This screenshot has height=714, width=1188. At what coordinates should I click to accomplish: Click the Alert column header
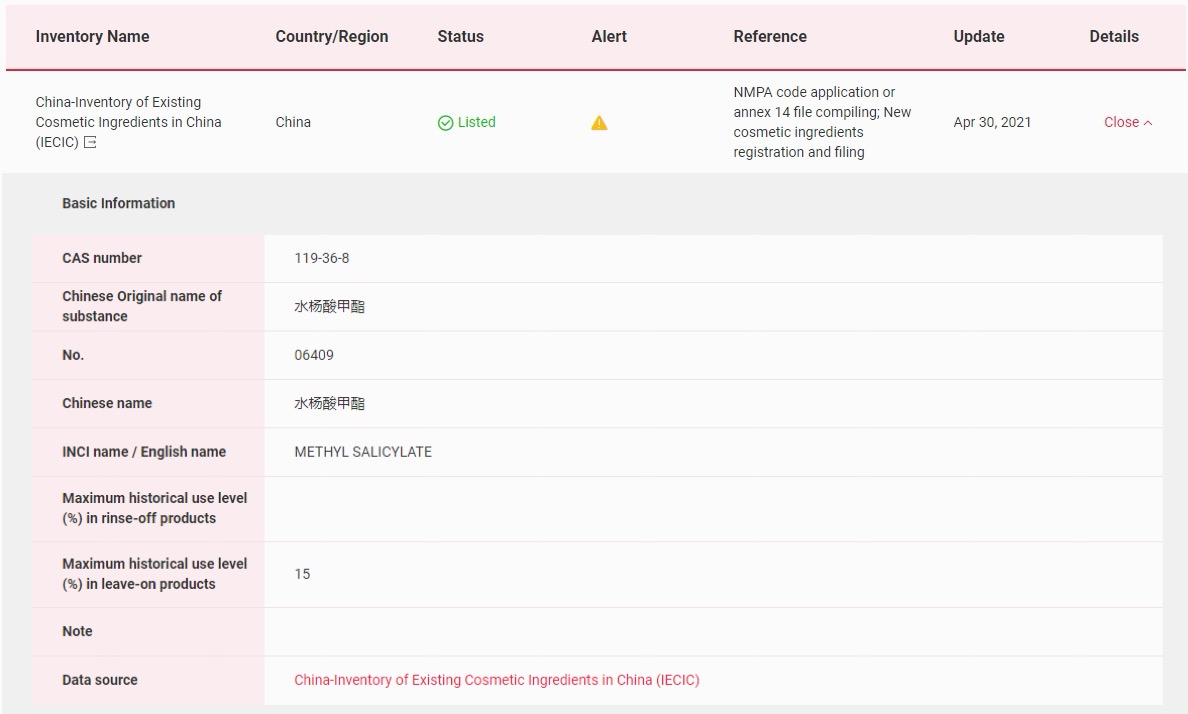click(609, 36)
